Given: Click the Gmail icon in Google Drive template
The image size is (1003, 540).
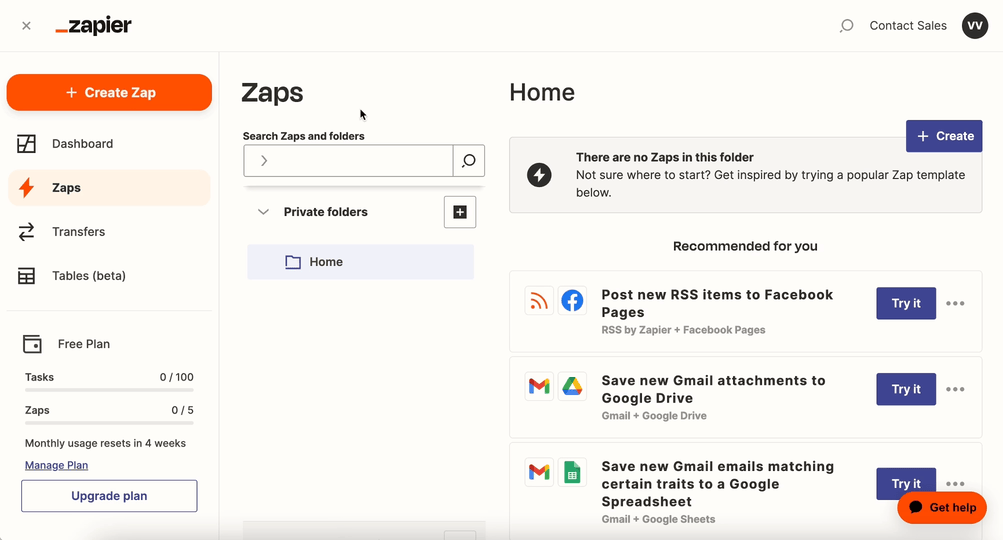Looking at the screenshot, I should coord(539,387).
